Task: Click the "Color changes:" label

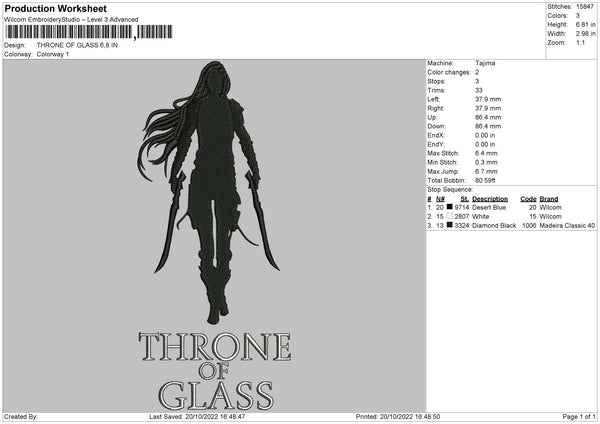Action: (449, 72)
